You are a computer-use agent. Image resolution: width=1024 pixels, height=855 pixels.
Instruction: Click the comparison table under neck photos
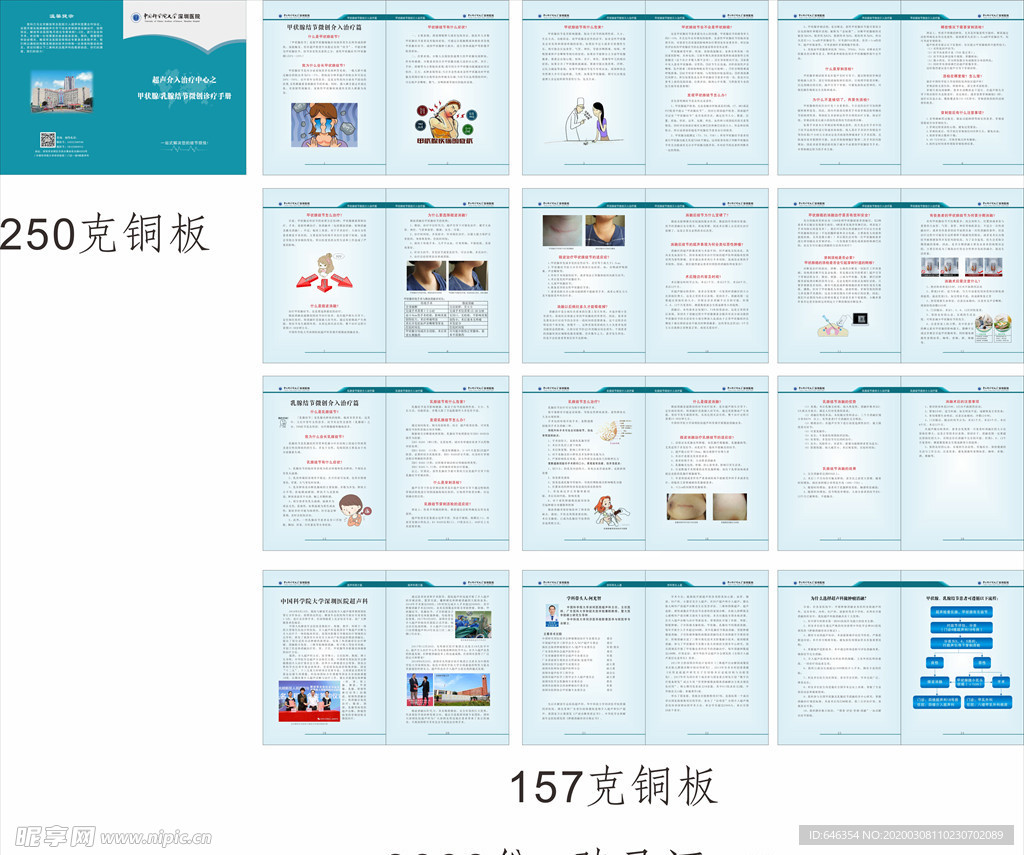click(446, 318)
